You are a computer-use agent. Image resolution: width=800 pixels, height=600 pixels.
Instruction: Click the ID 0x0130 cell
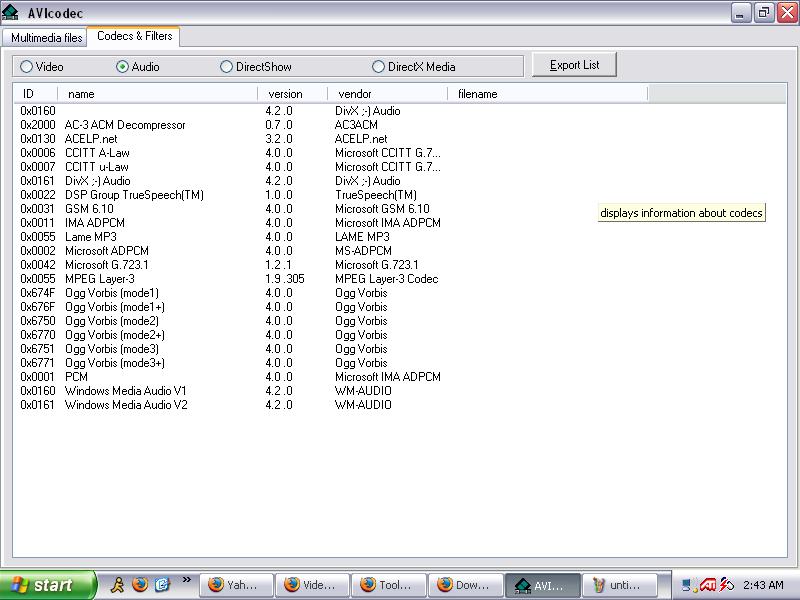pos(38,139)
